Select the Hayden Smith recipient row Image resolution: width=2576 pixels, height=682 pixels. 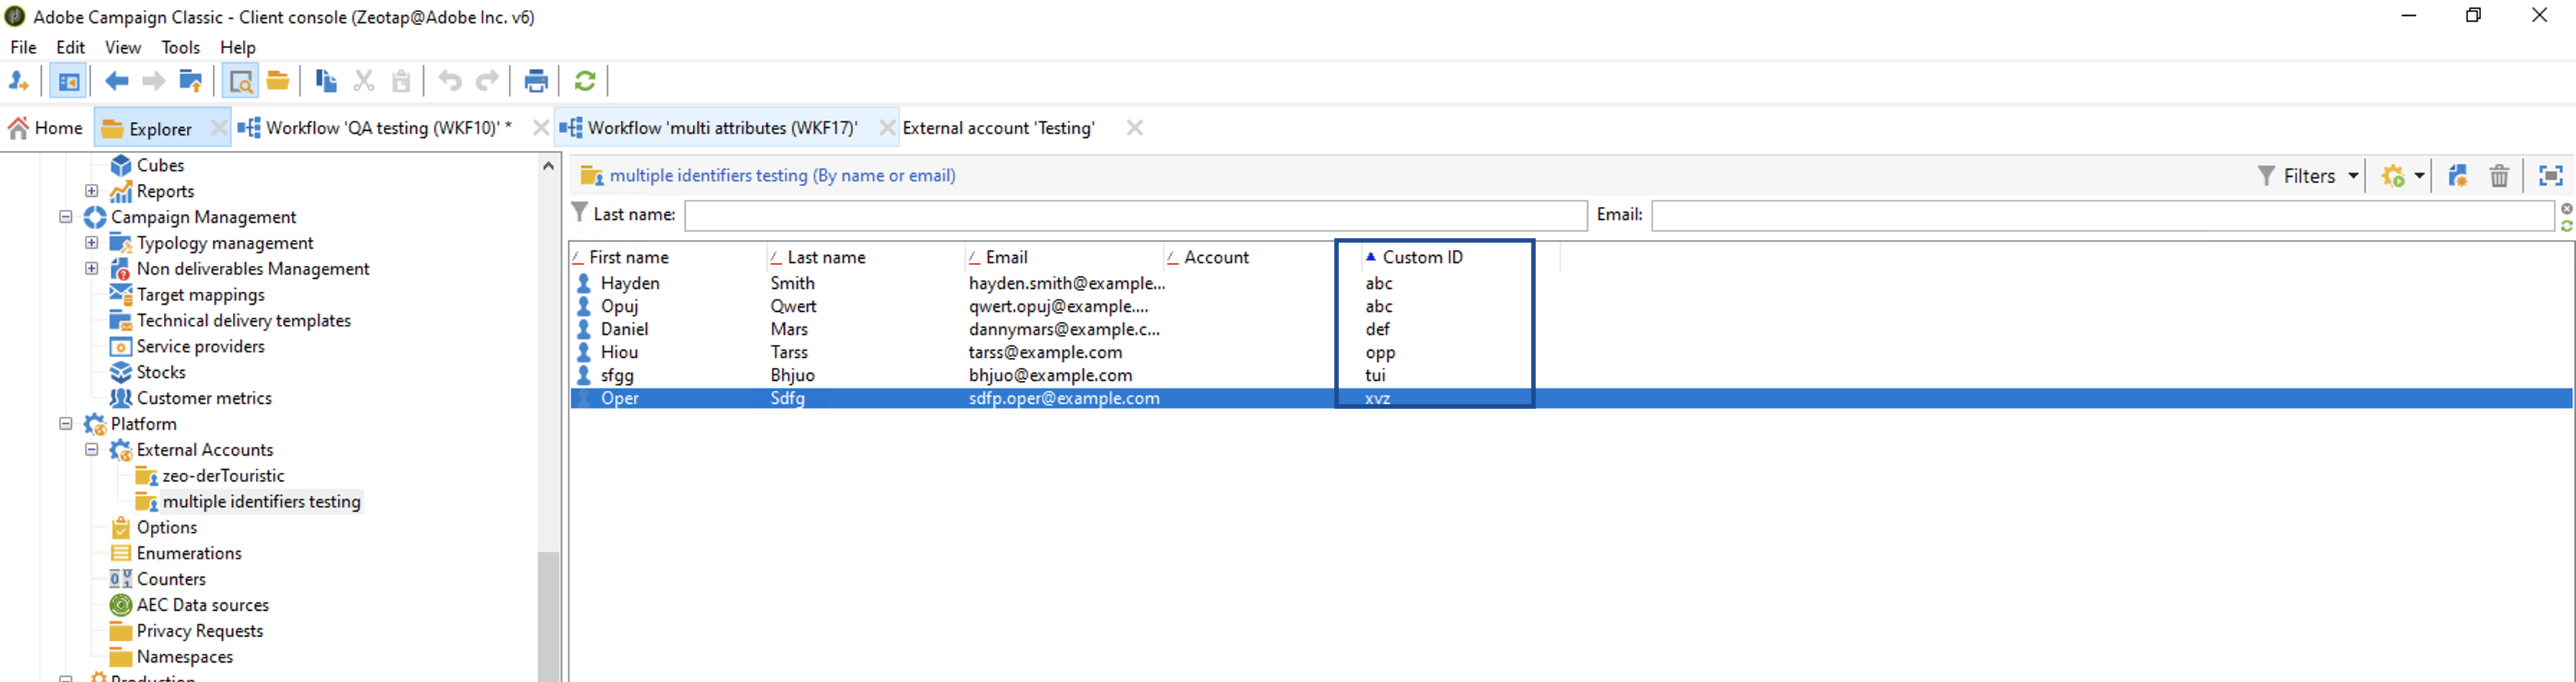1570,283
